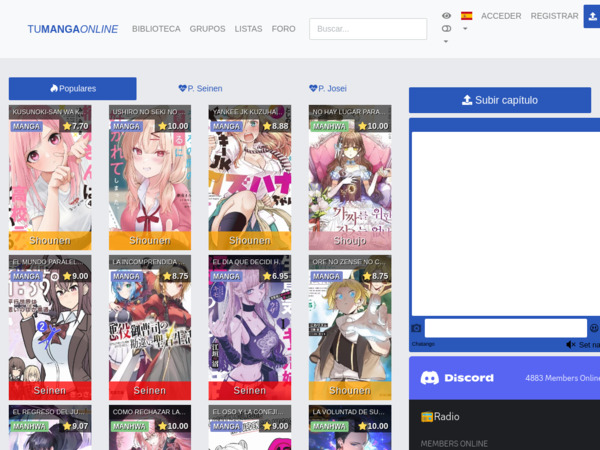The width and height of the screenshot is (600, 450).
Task: Click the star rating 7.70 badge
Action: pos(75,126)
